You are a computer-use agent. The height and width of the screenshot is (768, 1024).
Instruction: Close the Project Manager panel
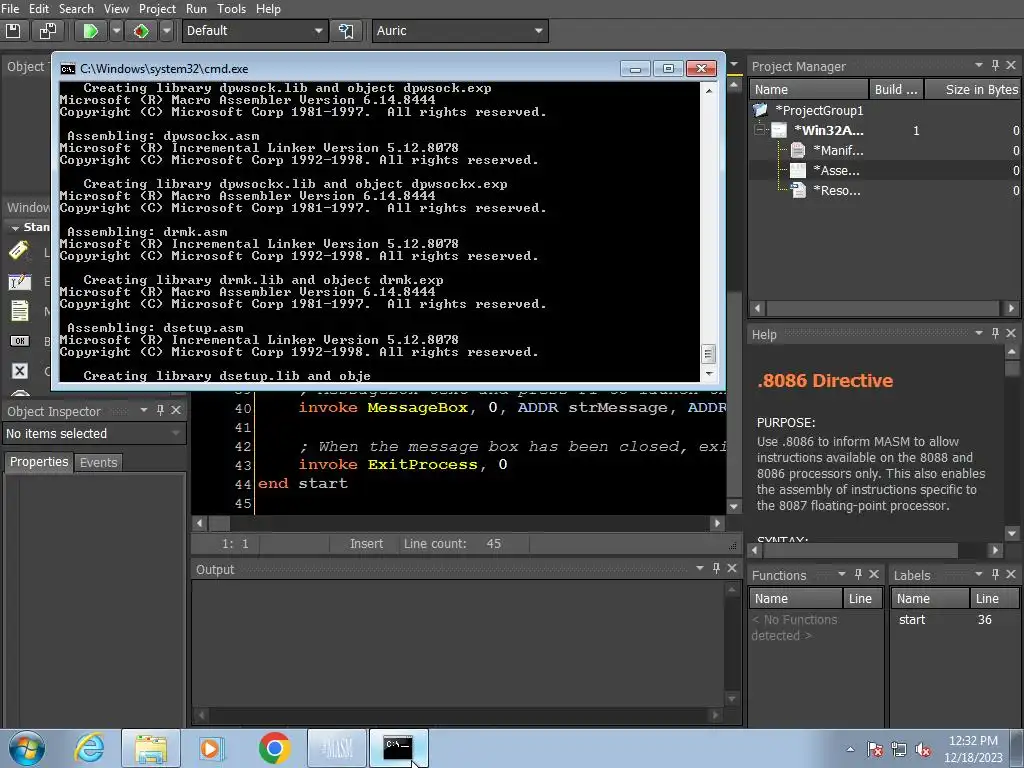[x=1011, y=65]
